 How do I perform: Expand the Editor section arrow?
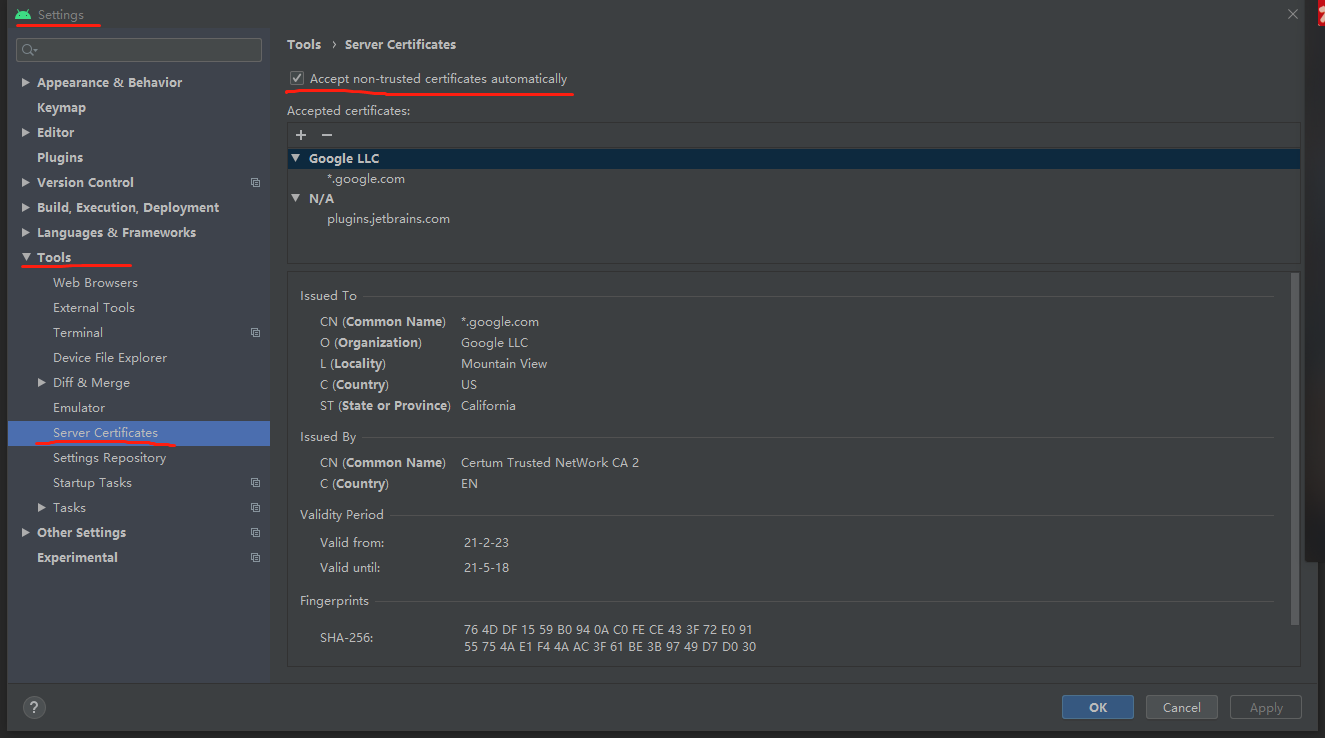coord(26,133)
